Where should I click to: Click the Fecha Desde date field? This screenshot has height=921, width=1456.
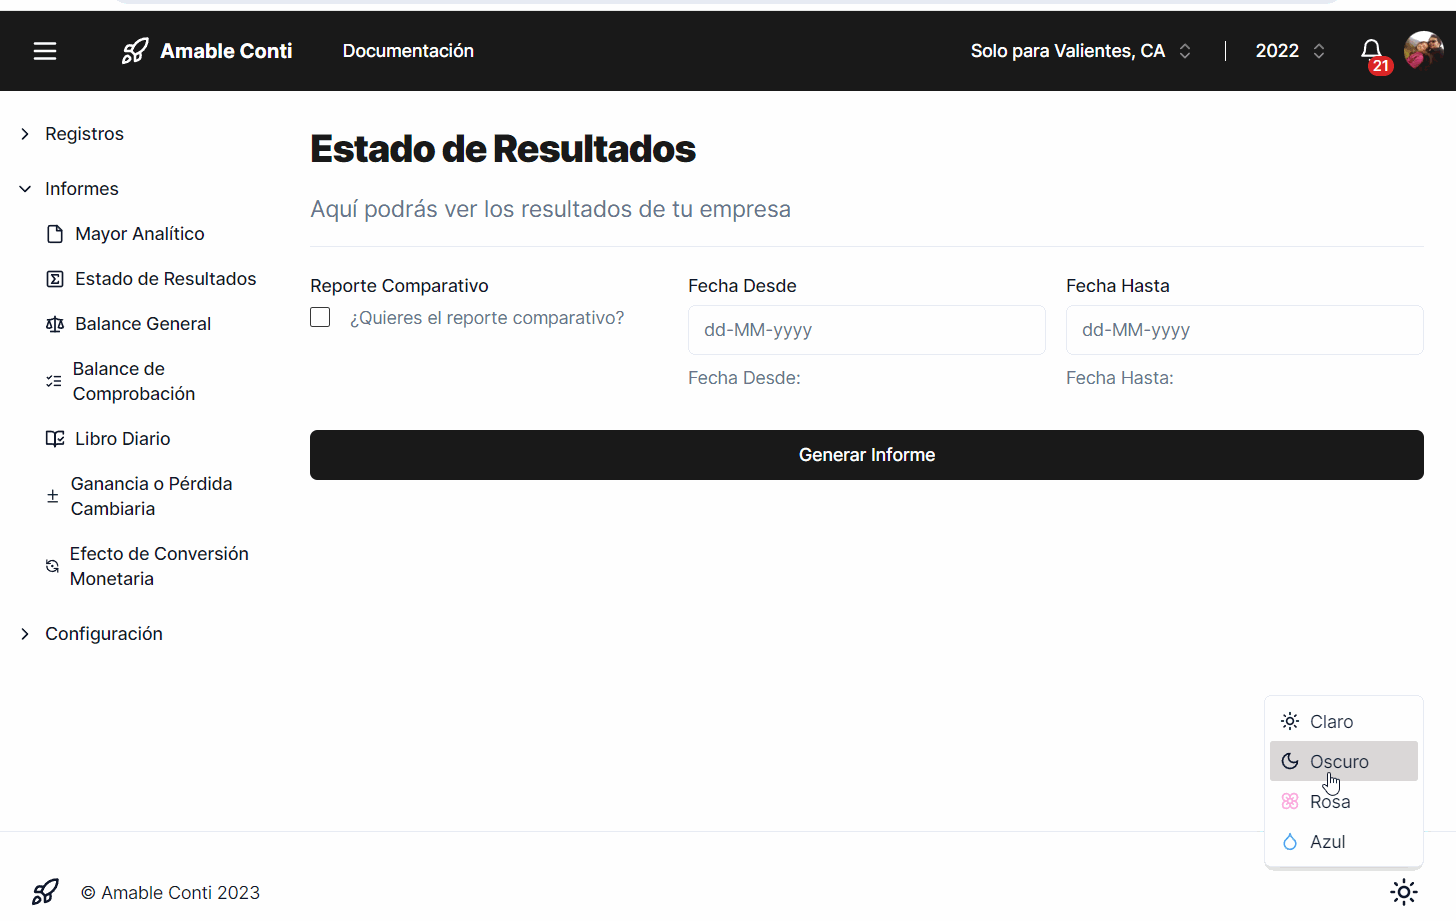point(866,330)
